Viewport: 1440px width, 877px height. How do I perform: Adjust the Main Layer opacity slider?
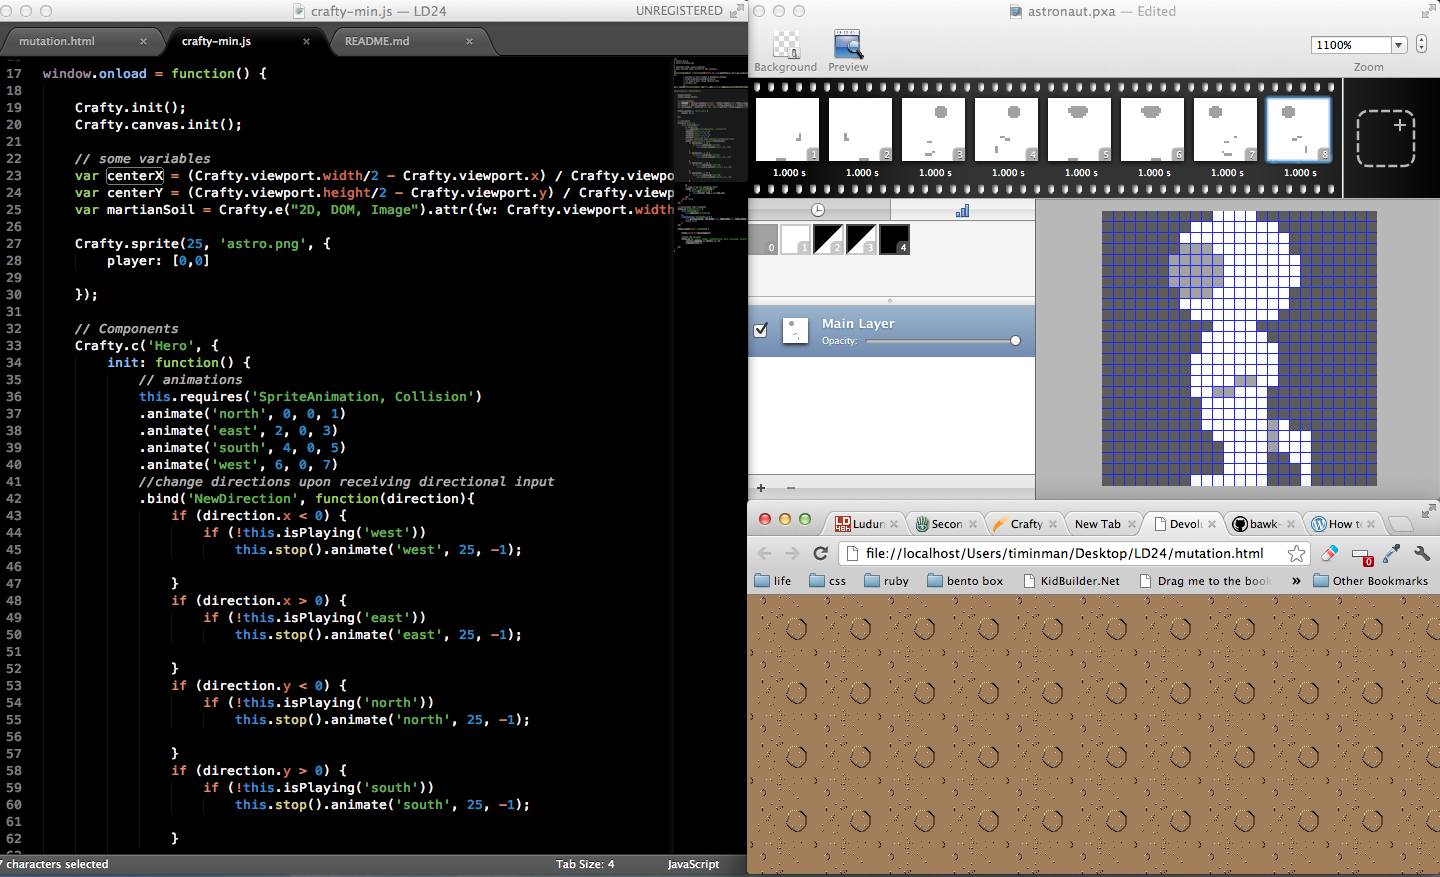(1015, 341)
